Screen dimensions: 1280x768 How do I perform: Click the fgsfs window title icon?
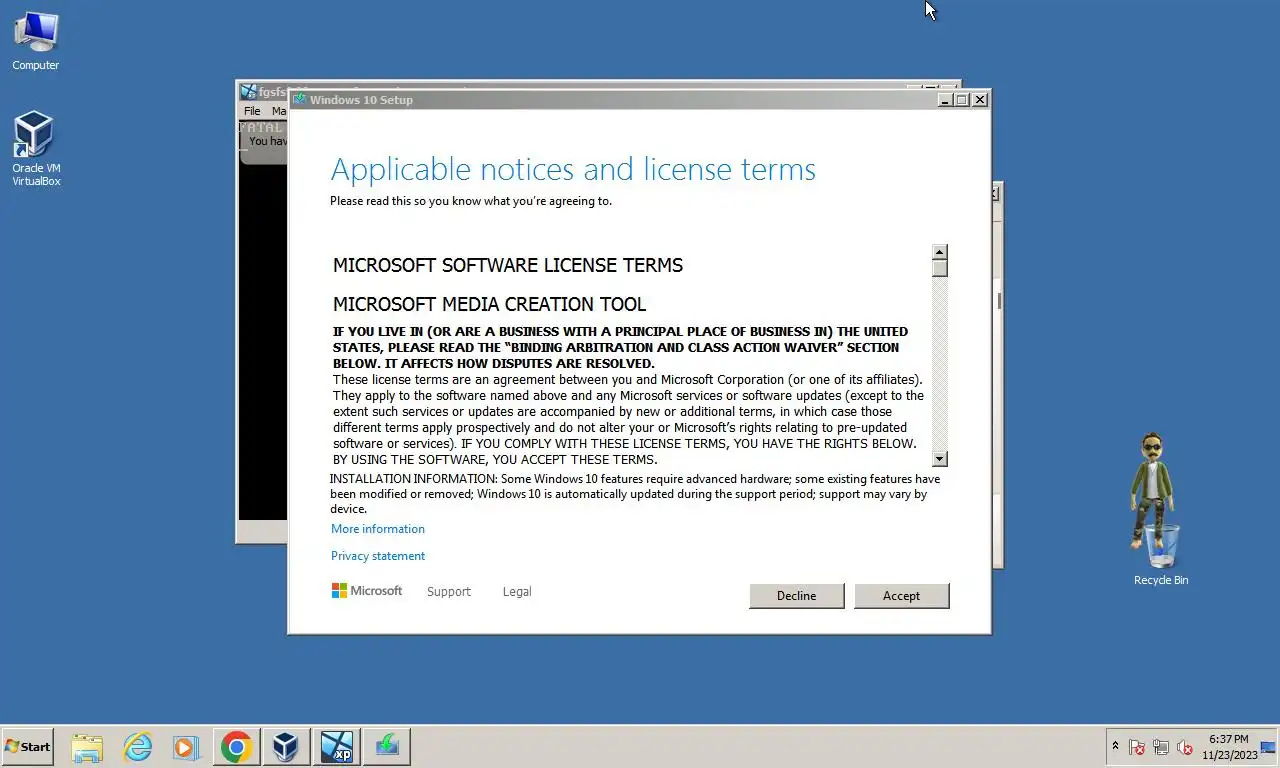tap(249, 91)
